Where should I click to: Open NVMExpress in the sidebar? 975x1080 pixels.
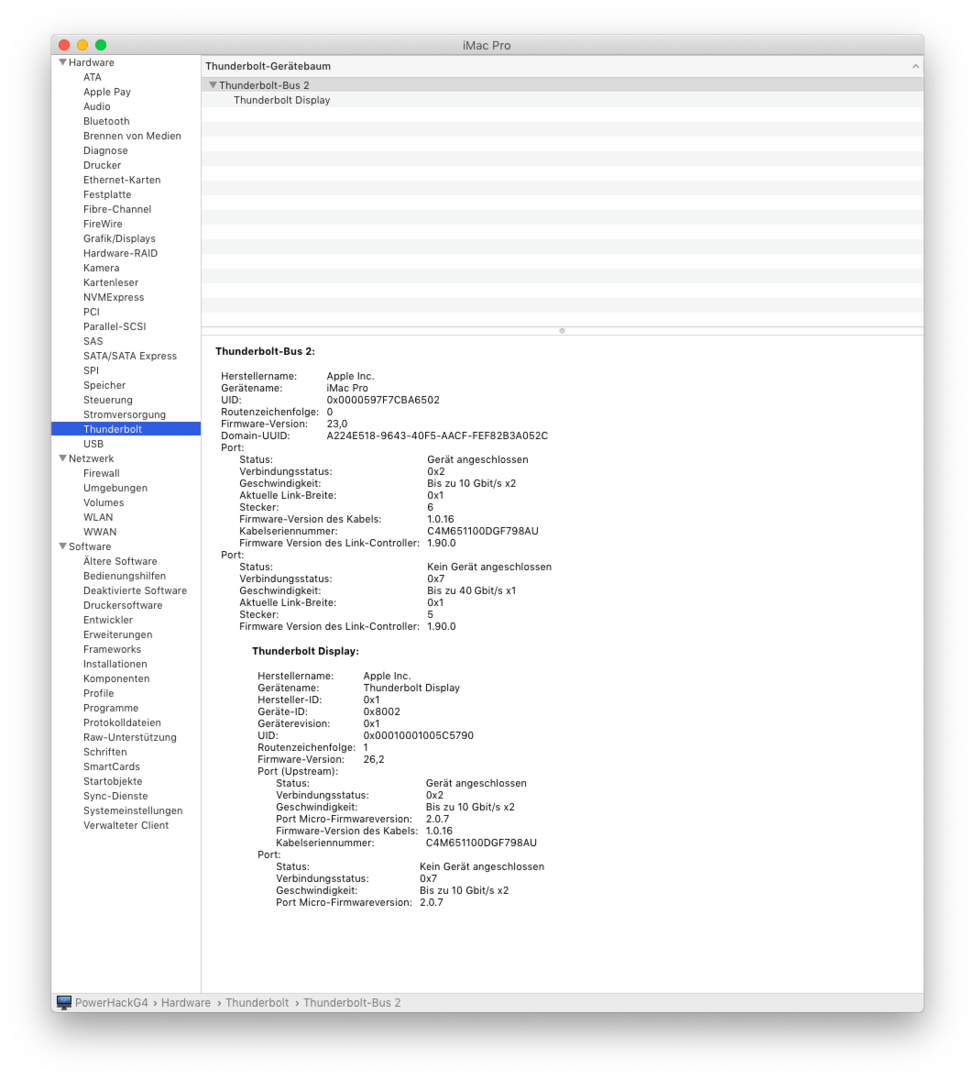click(x=114, y=297)
